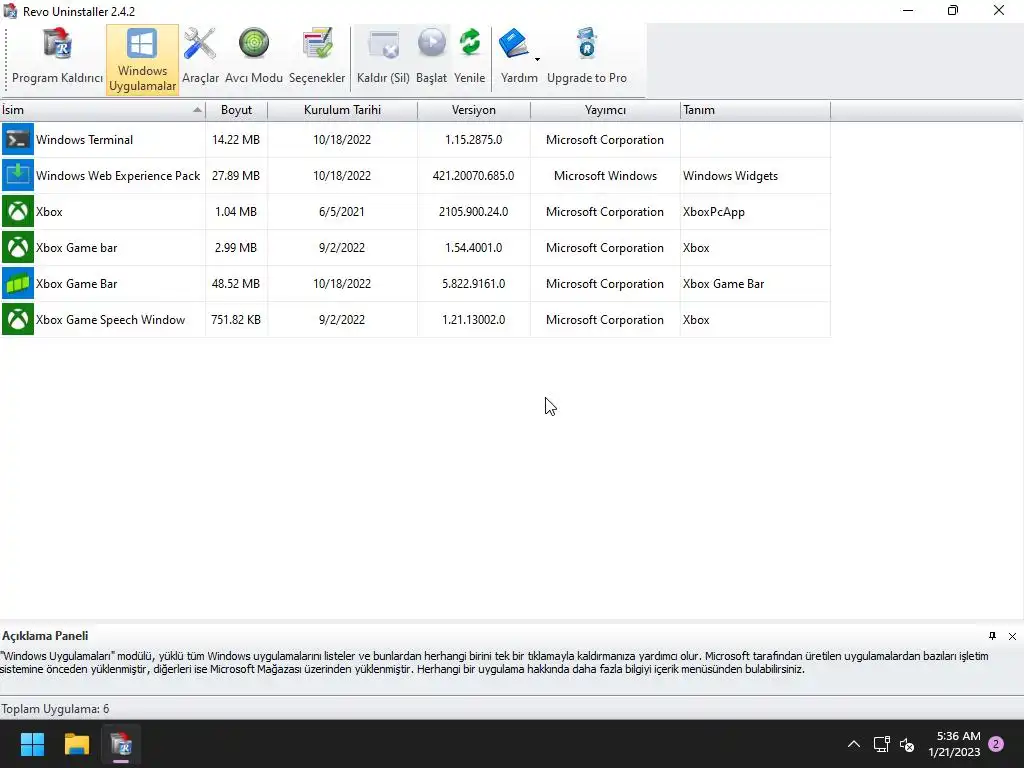Open the Yardım help book icon
The image size is (1024, 768).
[514, 44]
